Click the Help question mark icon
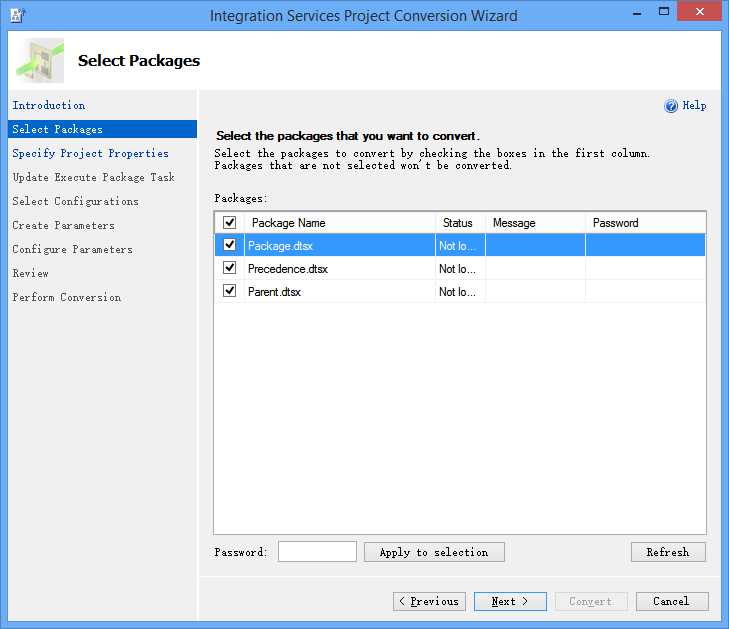The width and height of the screenshot is (729, 629). click(671, 106)
